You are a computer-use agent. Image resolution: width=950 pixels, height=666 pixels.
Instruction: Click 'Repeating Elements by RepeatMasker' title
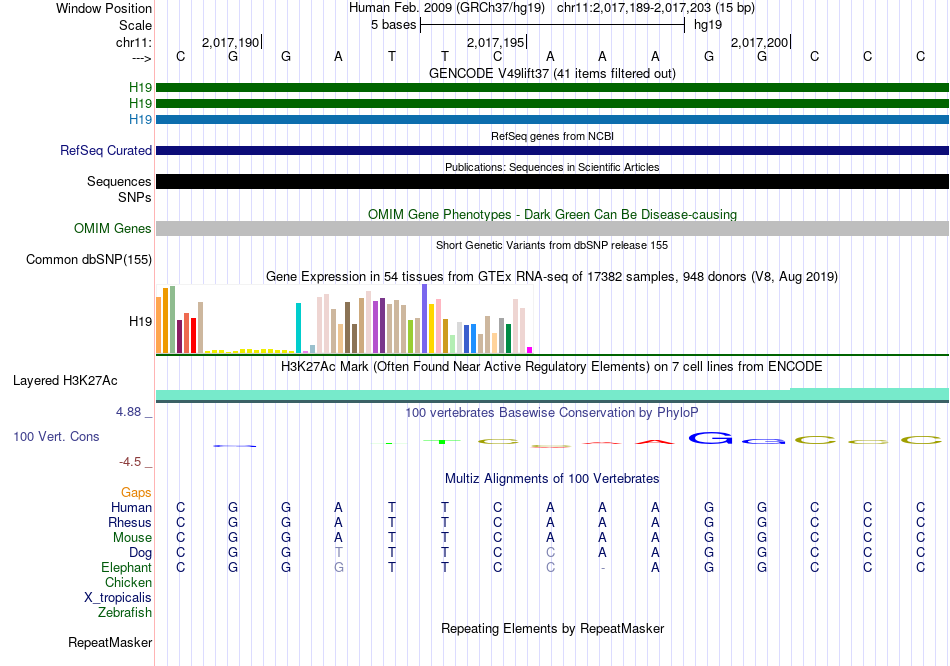(x=552, y=628)
